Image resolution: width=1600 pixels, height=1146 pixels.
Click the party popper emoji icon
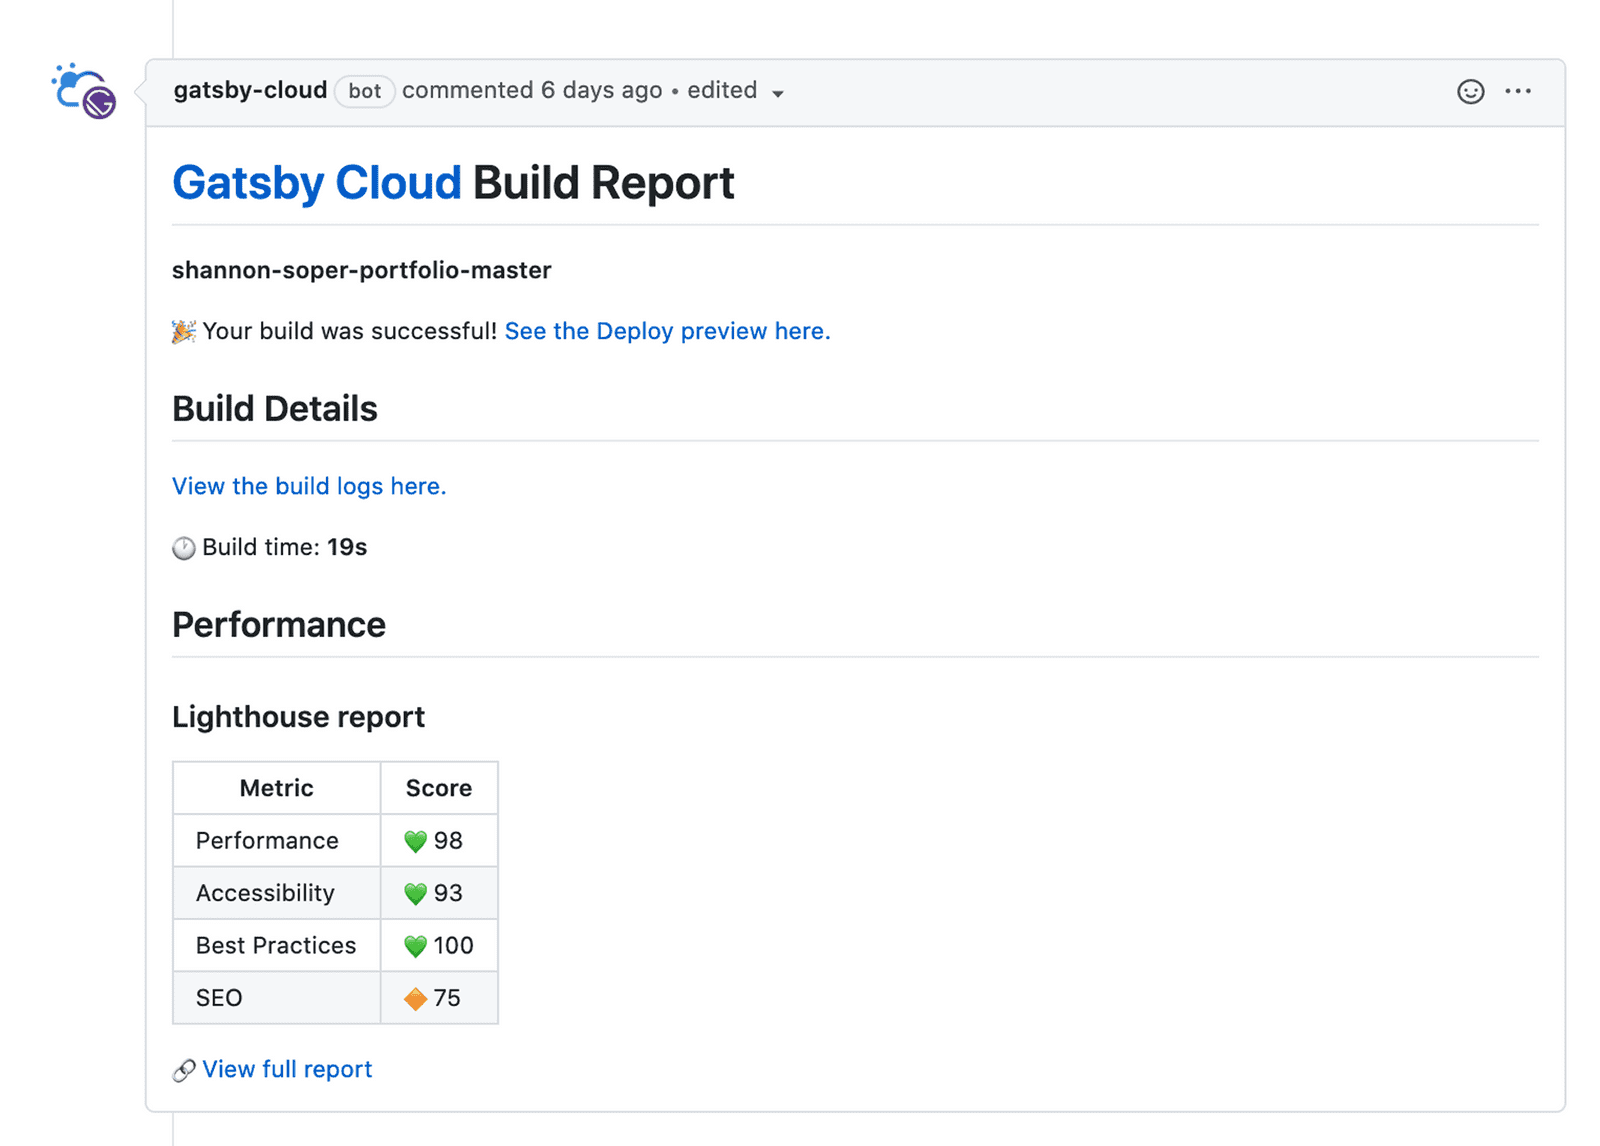(184, 332)
